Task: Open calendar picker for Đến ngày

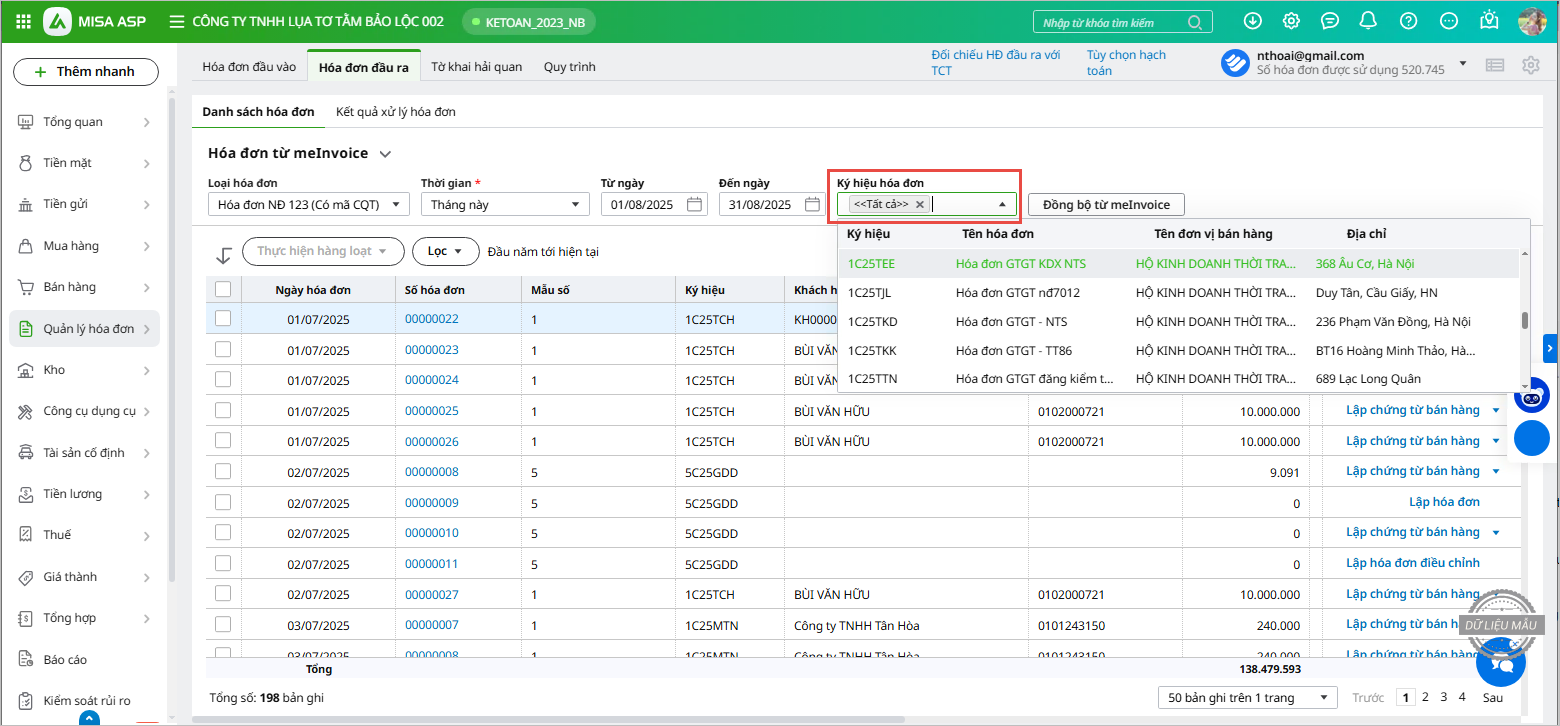Action: pos(812,205)
